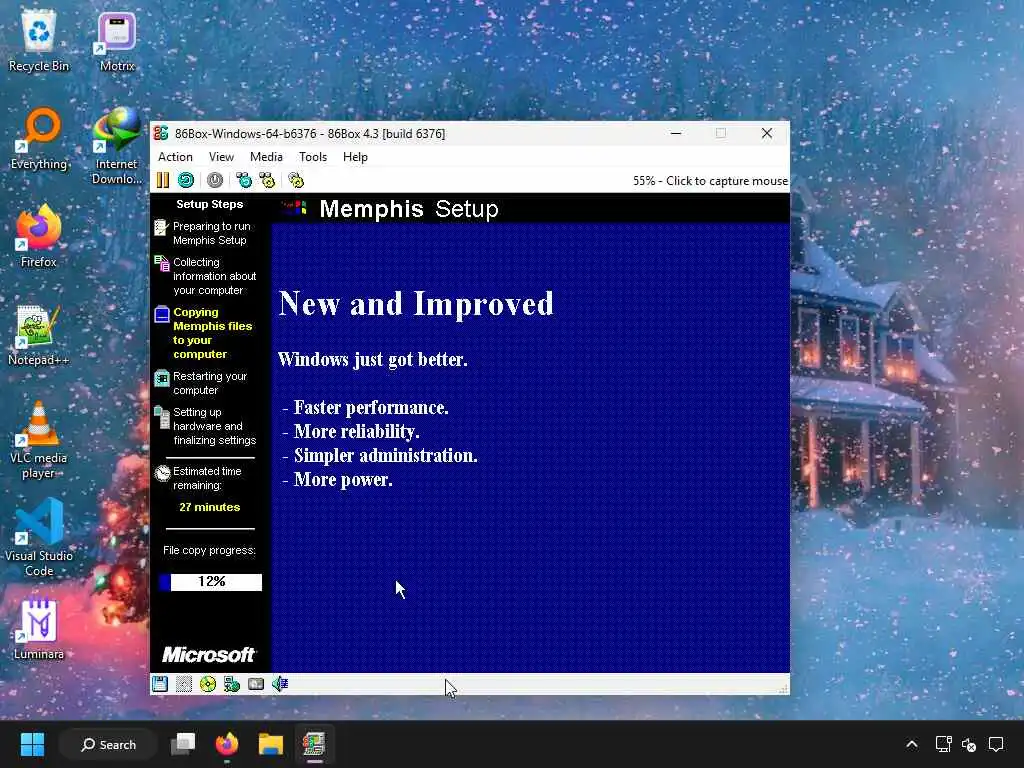The height and width of the screenshot is (768, 1024).
Task: Select the Internet Download Manager desktop icon
Action: pyautogui.click(x=117, y=147)
